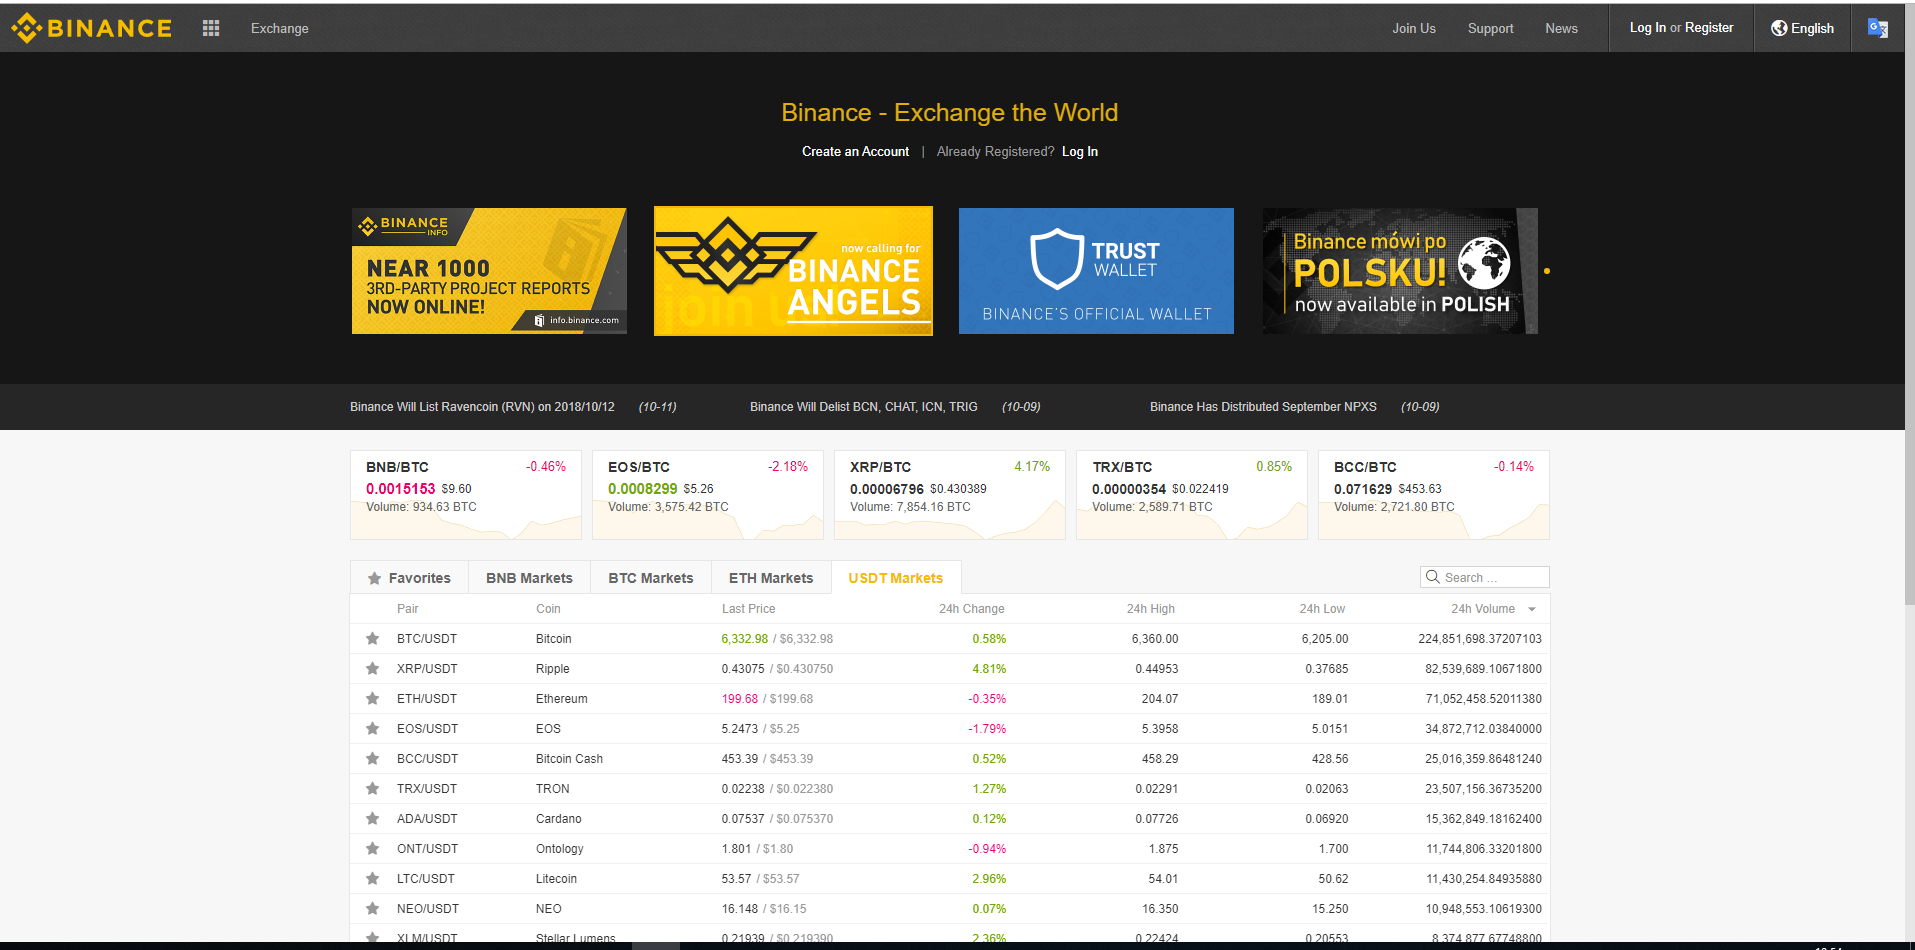Favorite the LTC/USDT pair star
Screen dimensions: 1915x950
tap(373, 879)
